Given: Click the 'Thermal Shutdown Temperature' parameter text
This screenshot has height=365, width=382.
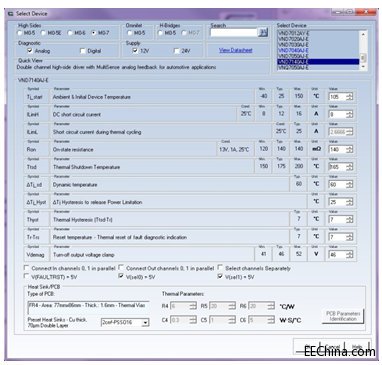Looking at the screenshot, I should (86, 167).
